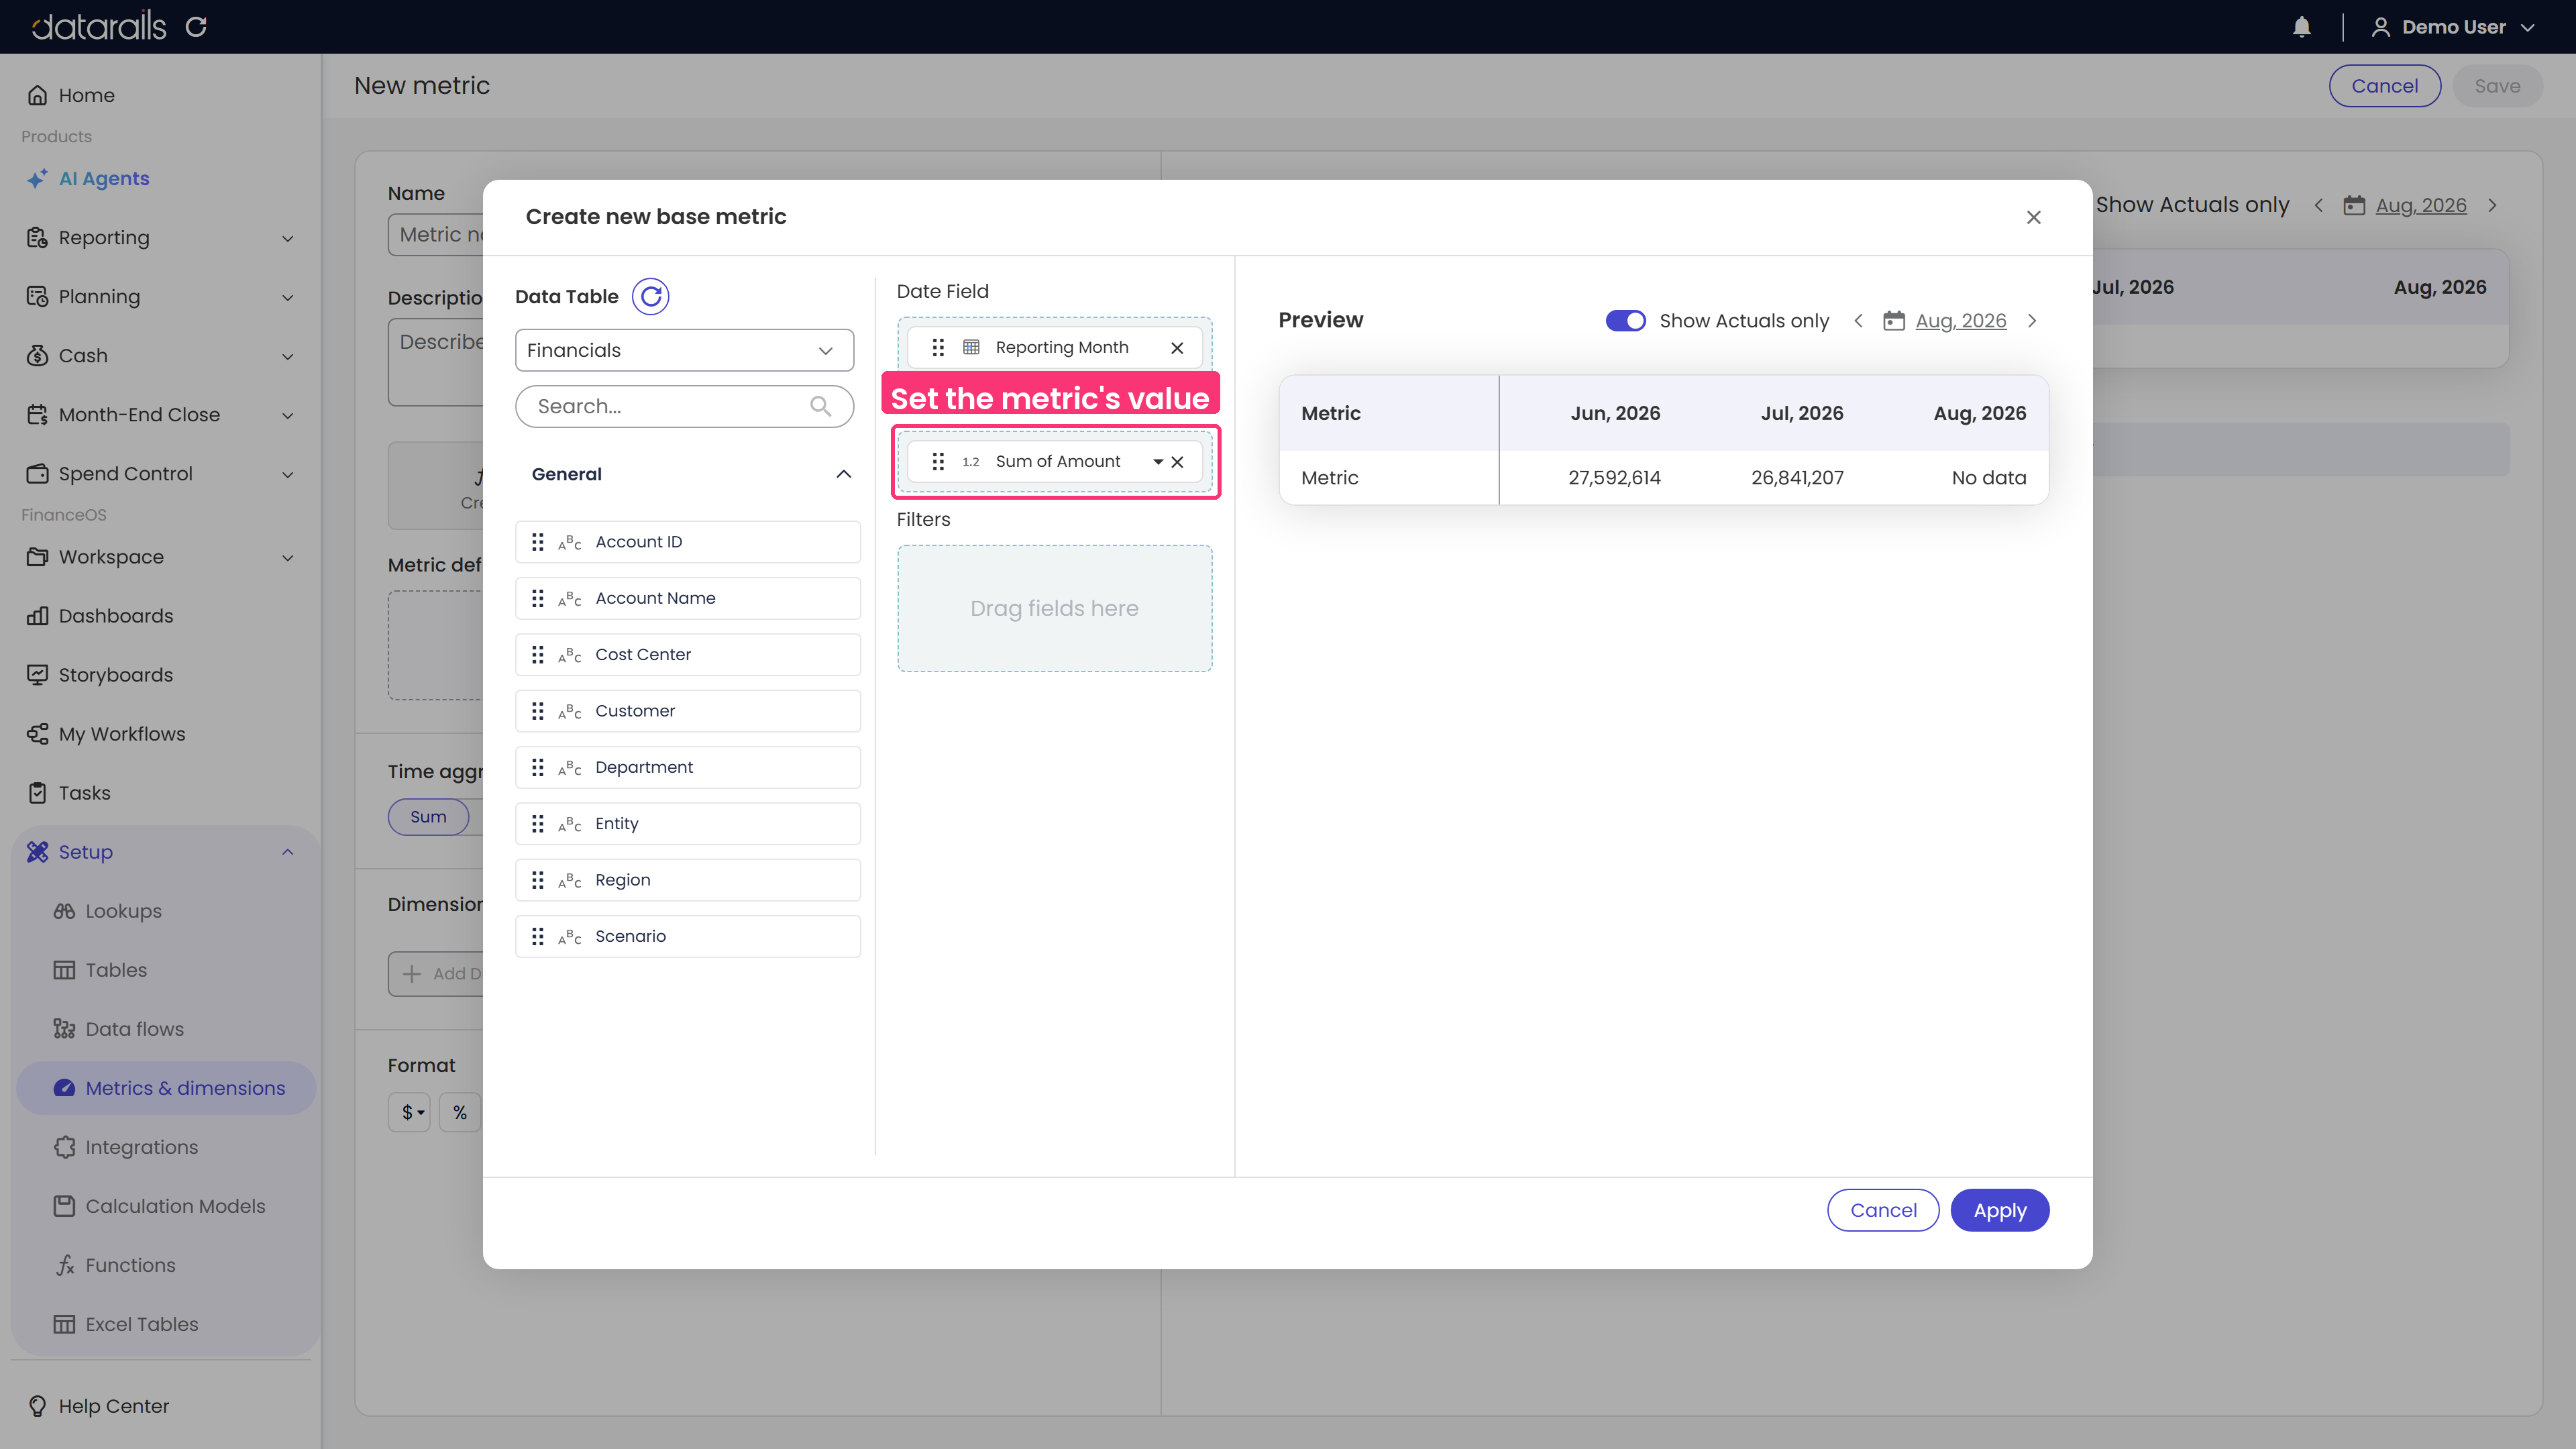Click Apply in the base metric dialog
The height and width of the screenshot is (1449, 2576).
[2000, 1210]
